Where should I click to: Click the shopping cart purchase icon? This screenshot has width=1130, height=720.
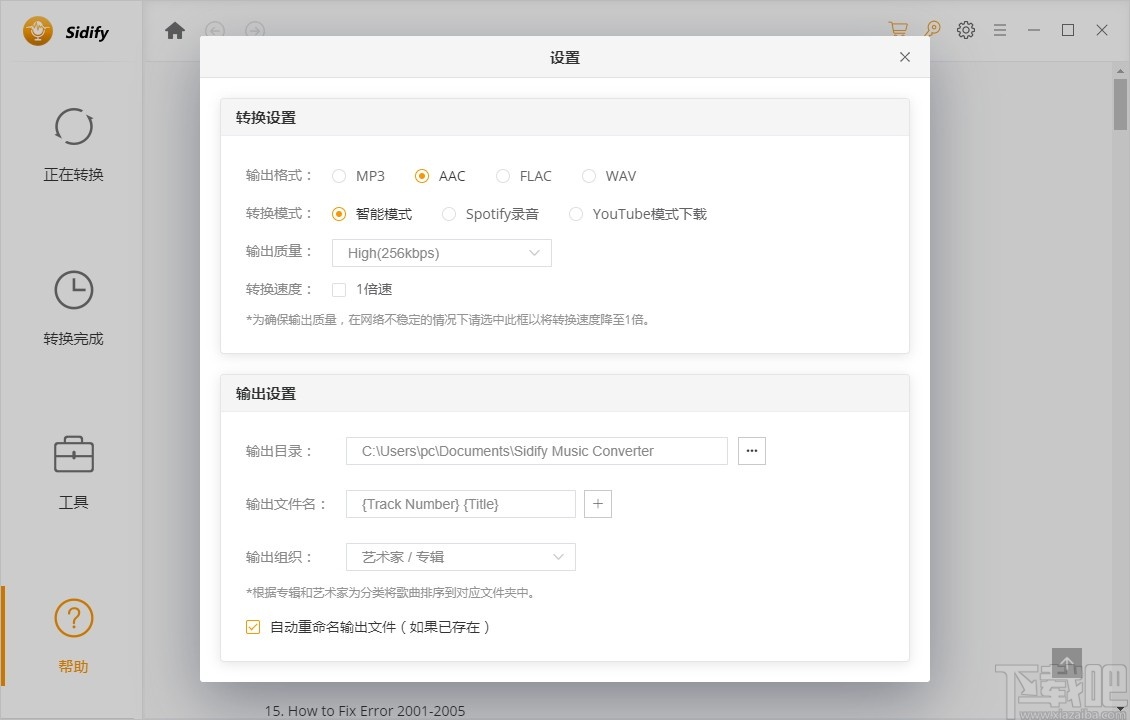coord(897,29)
